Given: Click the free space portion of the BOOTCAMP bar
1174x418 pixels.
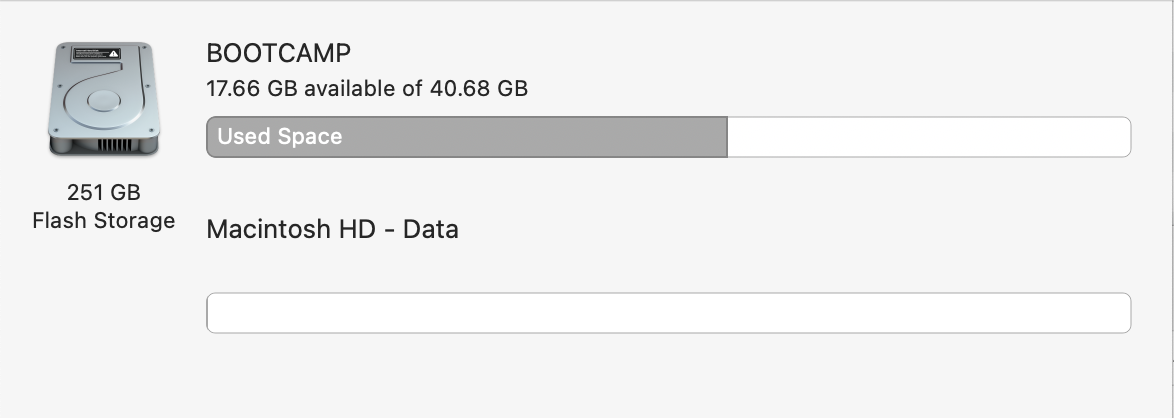Looking at the screenshot, I should pos(928,137).
